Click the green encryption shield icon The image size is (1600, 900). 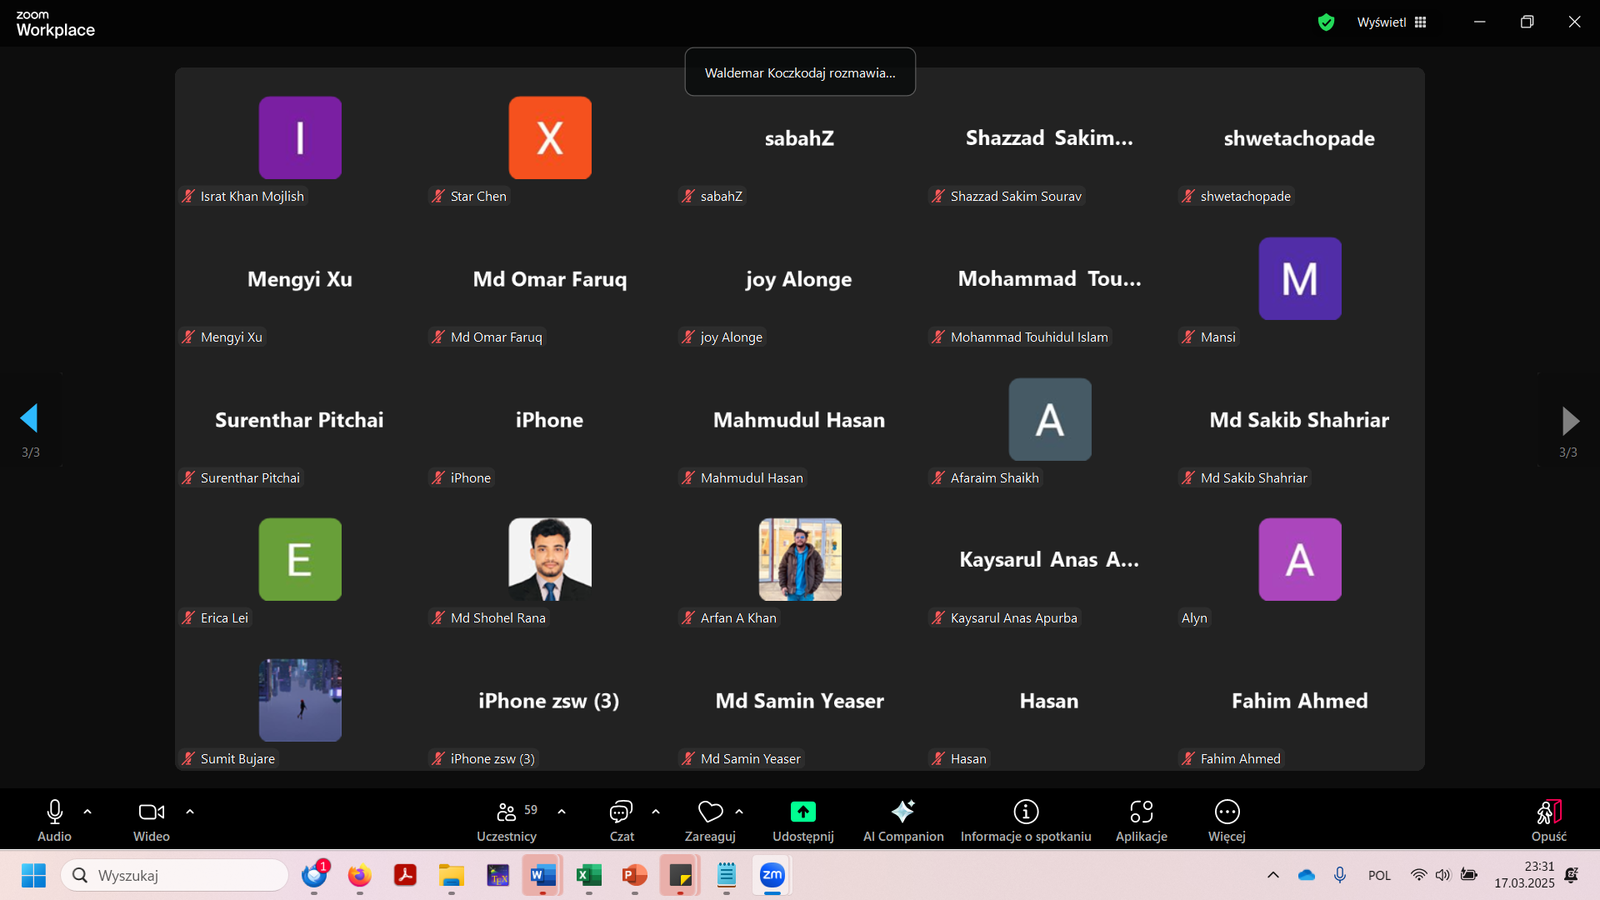(x=1326, y=22)
